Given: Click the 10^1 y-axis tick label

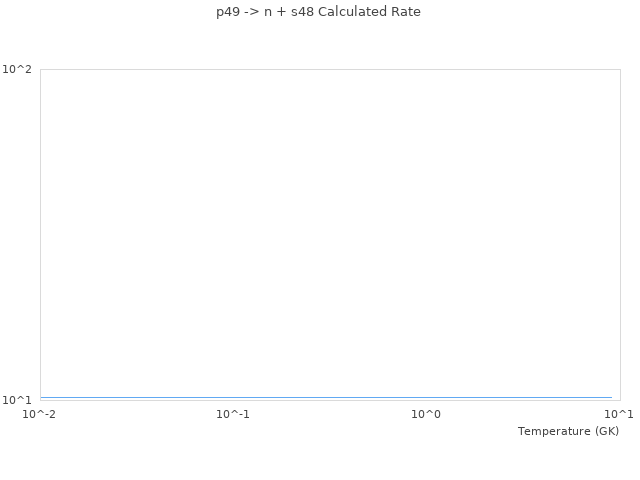Looking at the screenshot, I should coord(18,400).
